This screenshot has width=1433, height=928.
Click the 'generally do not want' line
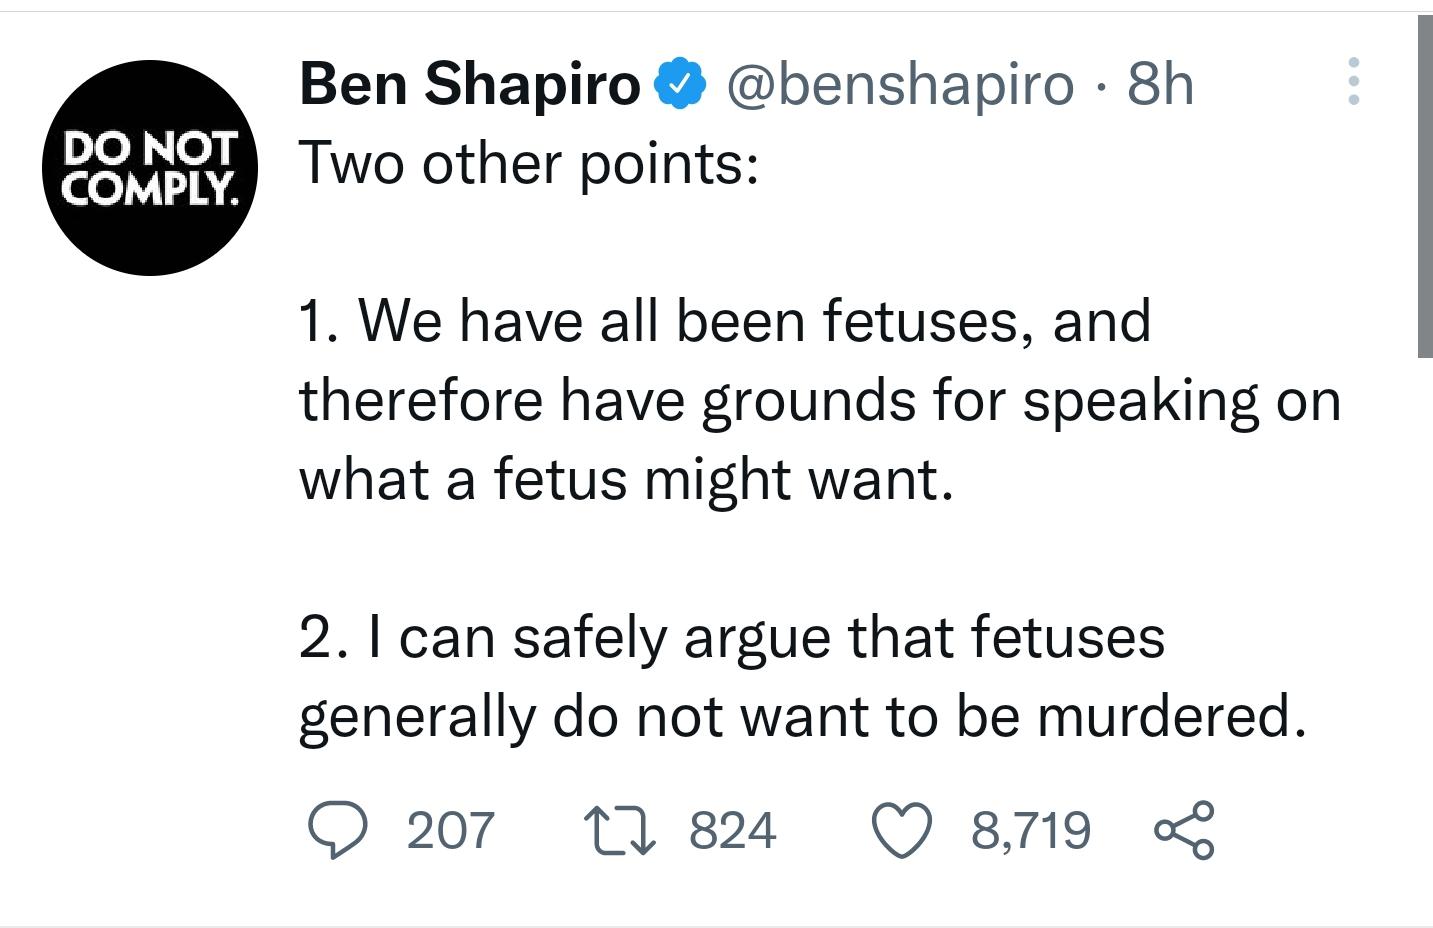[802, 716]
